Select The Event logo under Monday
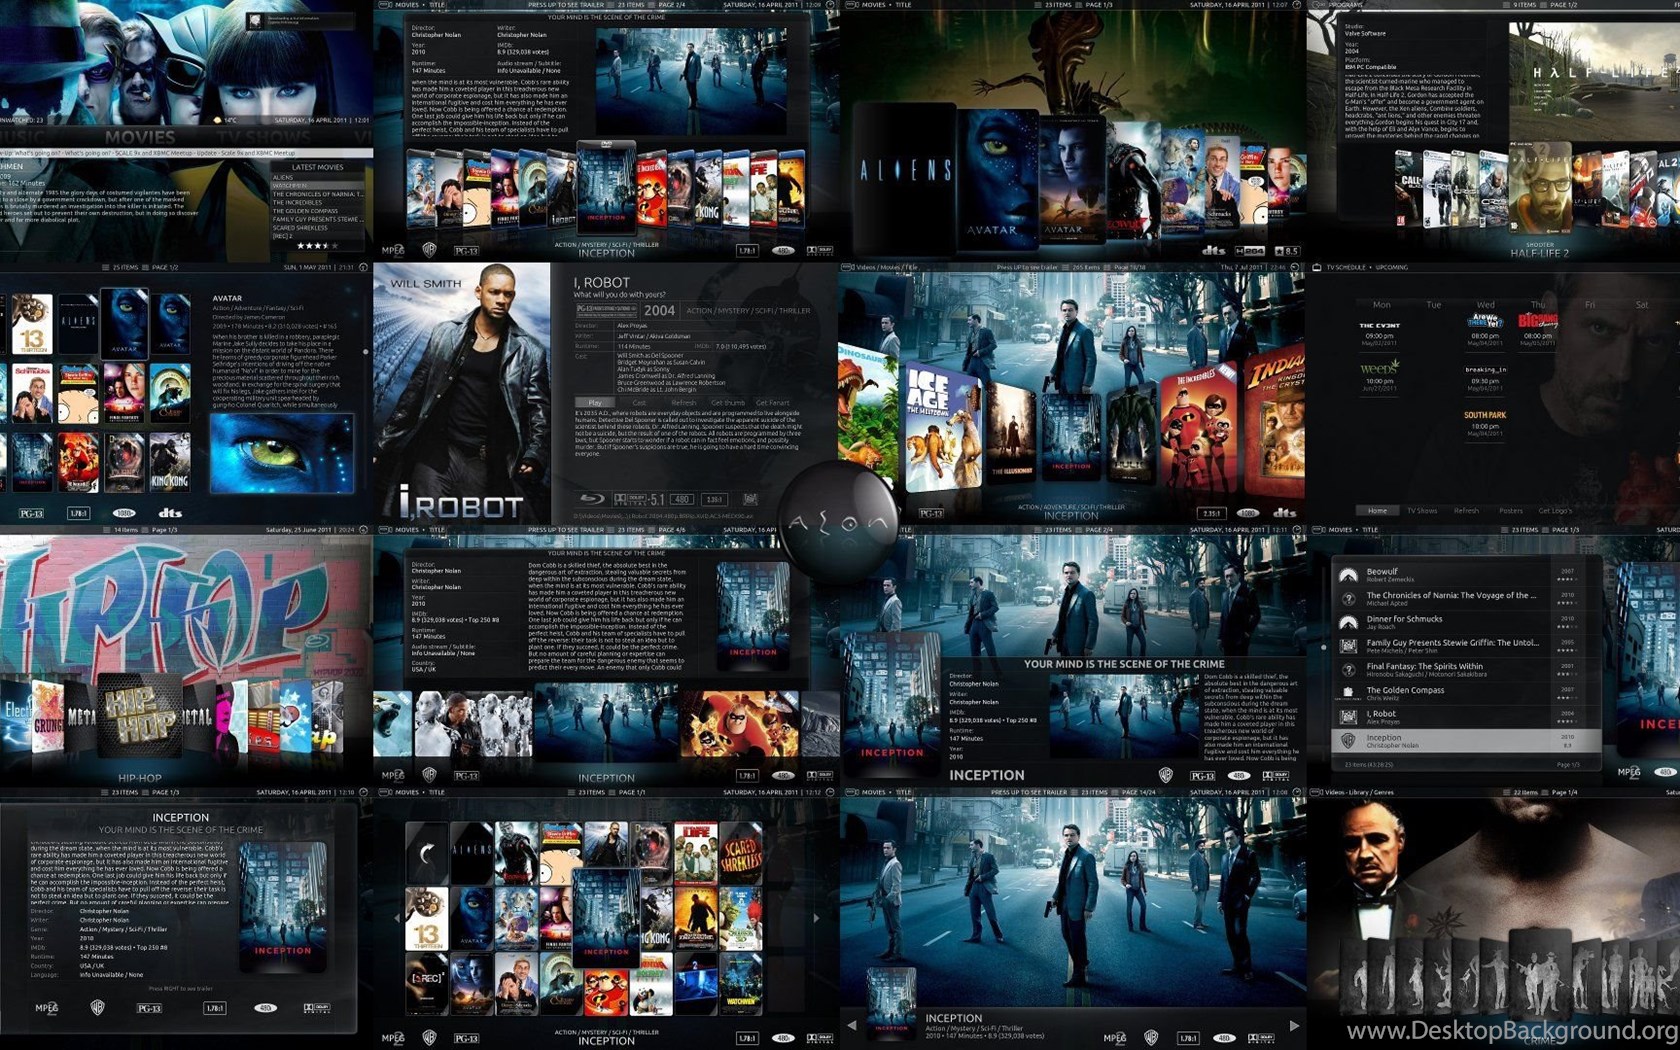Image resolution: width=1680 pixels, height=1050 pixels. 1379,325
